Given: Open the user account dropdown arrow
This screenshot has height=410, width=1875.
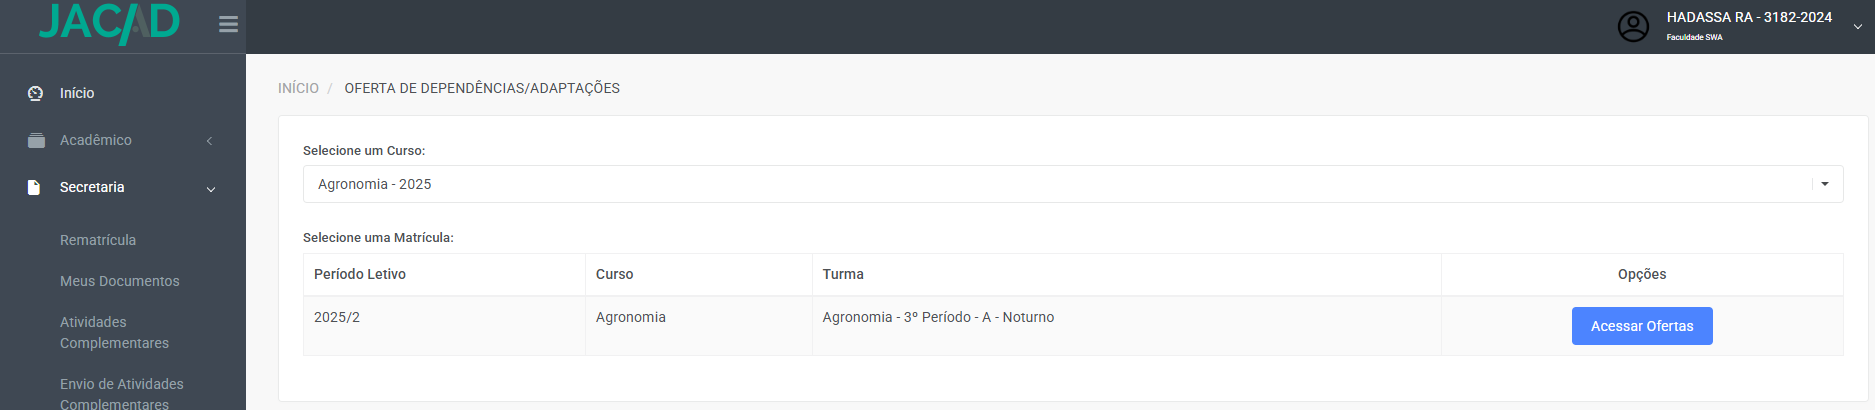Looking at the screenshot, I should [1858, 27].
